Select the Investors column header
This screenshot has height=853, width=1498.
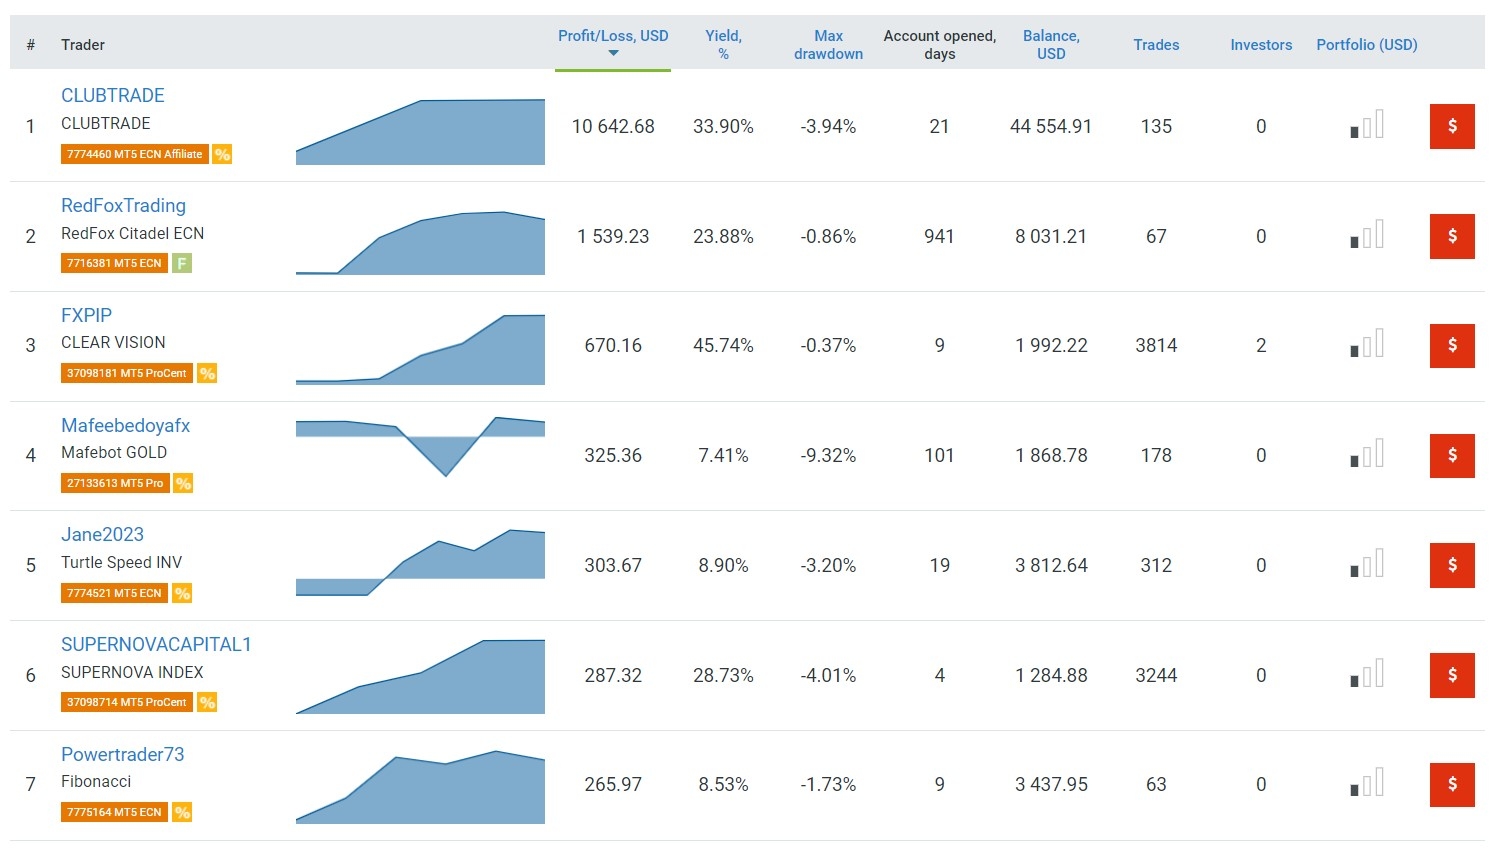click(x=1261, y=45)
